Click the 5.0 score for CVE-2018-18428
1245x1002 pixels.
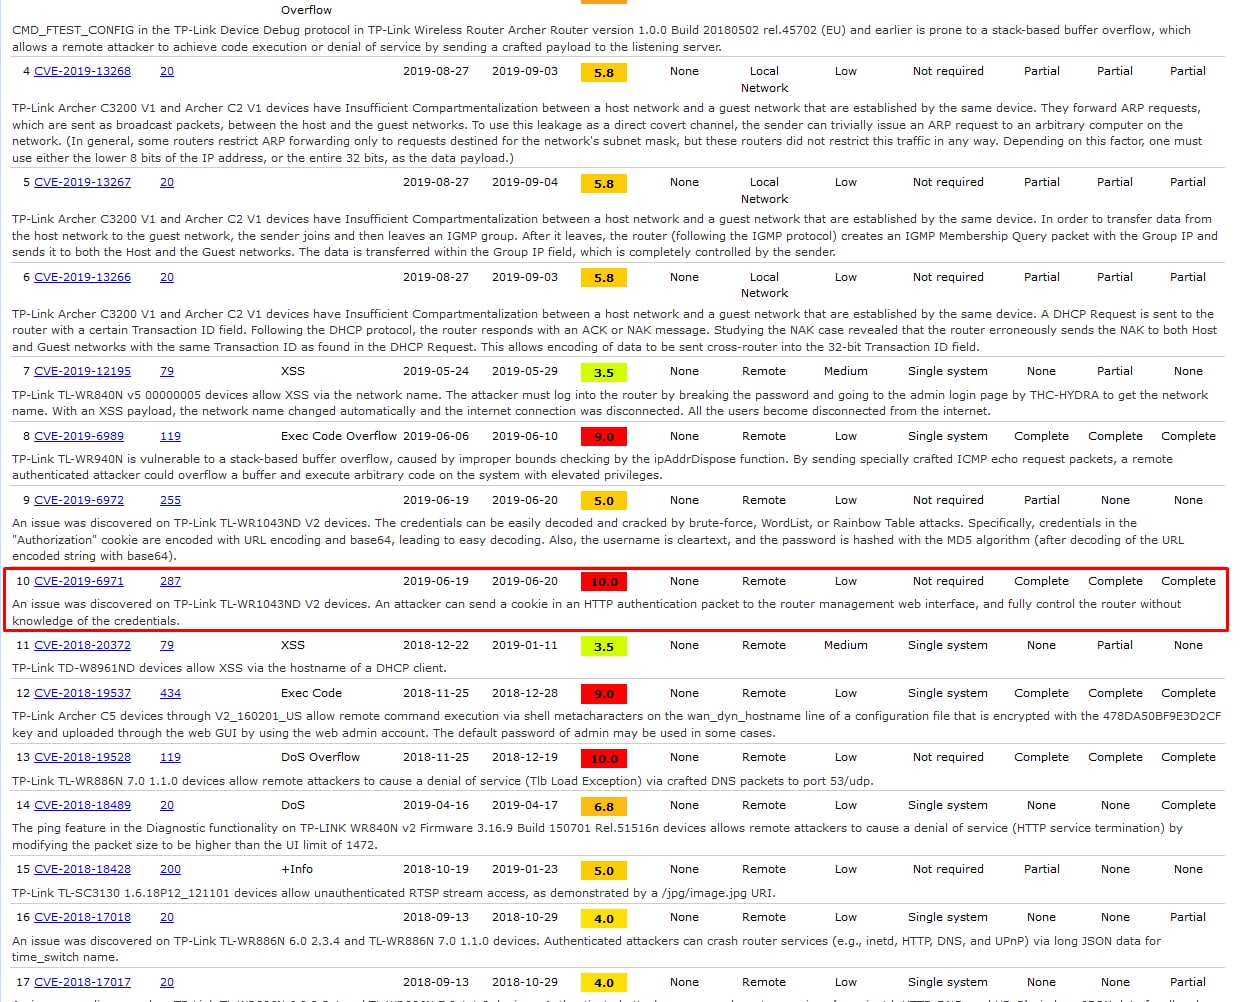click(604, 870)
